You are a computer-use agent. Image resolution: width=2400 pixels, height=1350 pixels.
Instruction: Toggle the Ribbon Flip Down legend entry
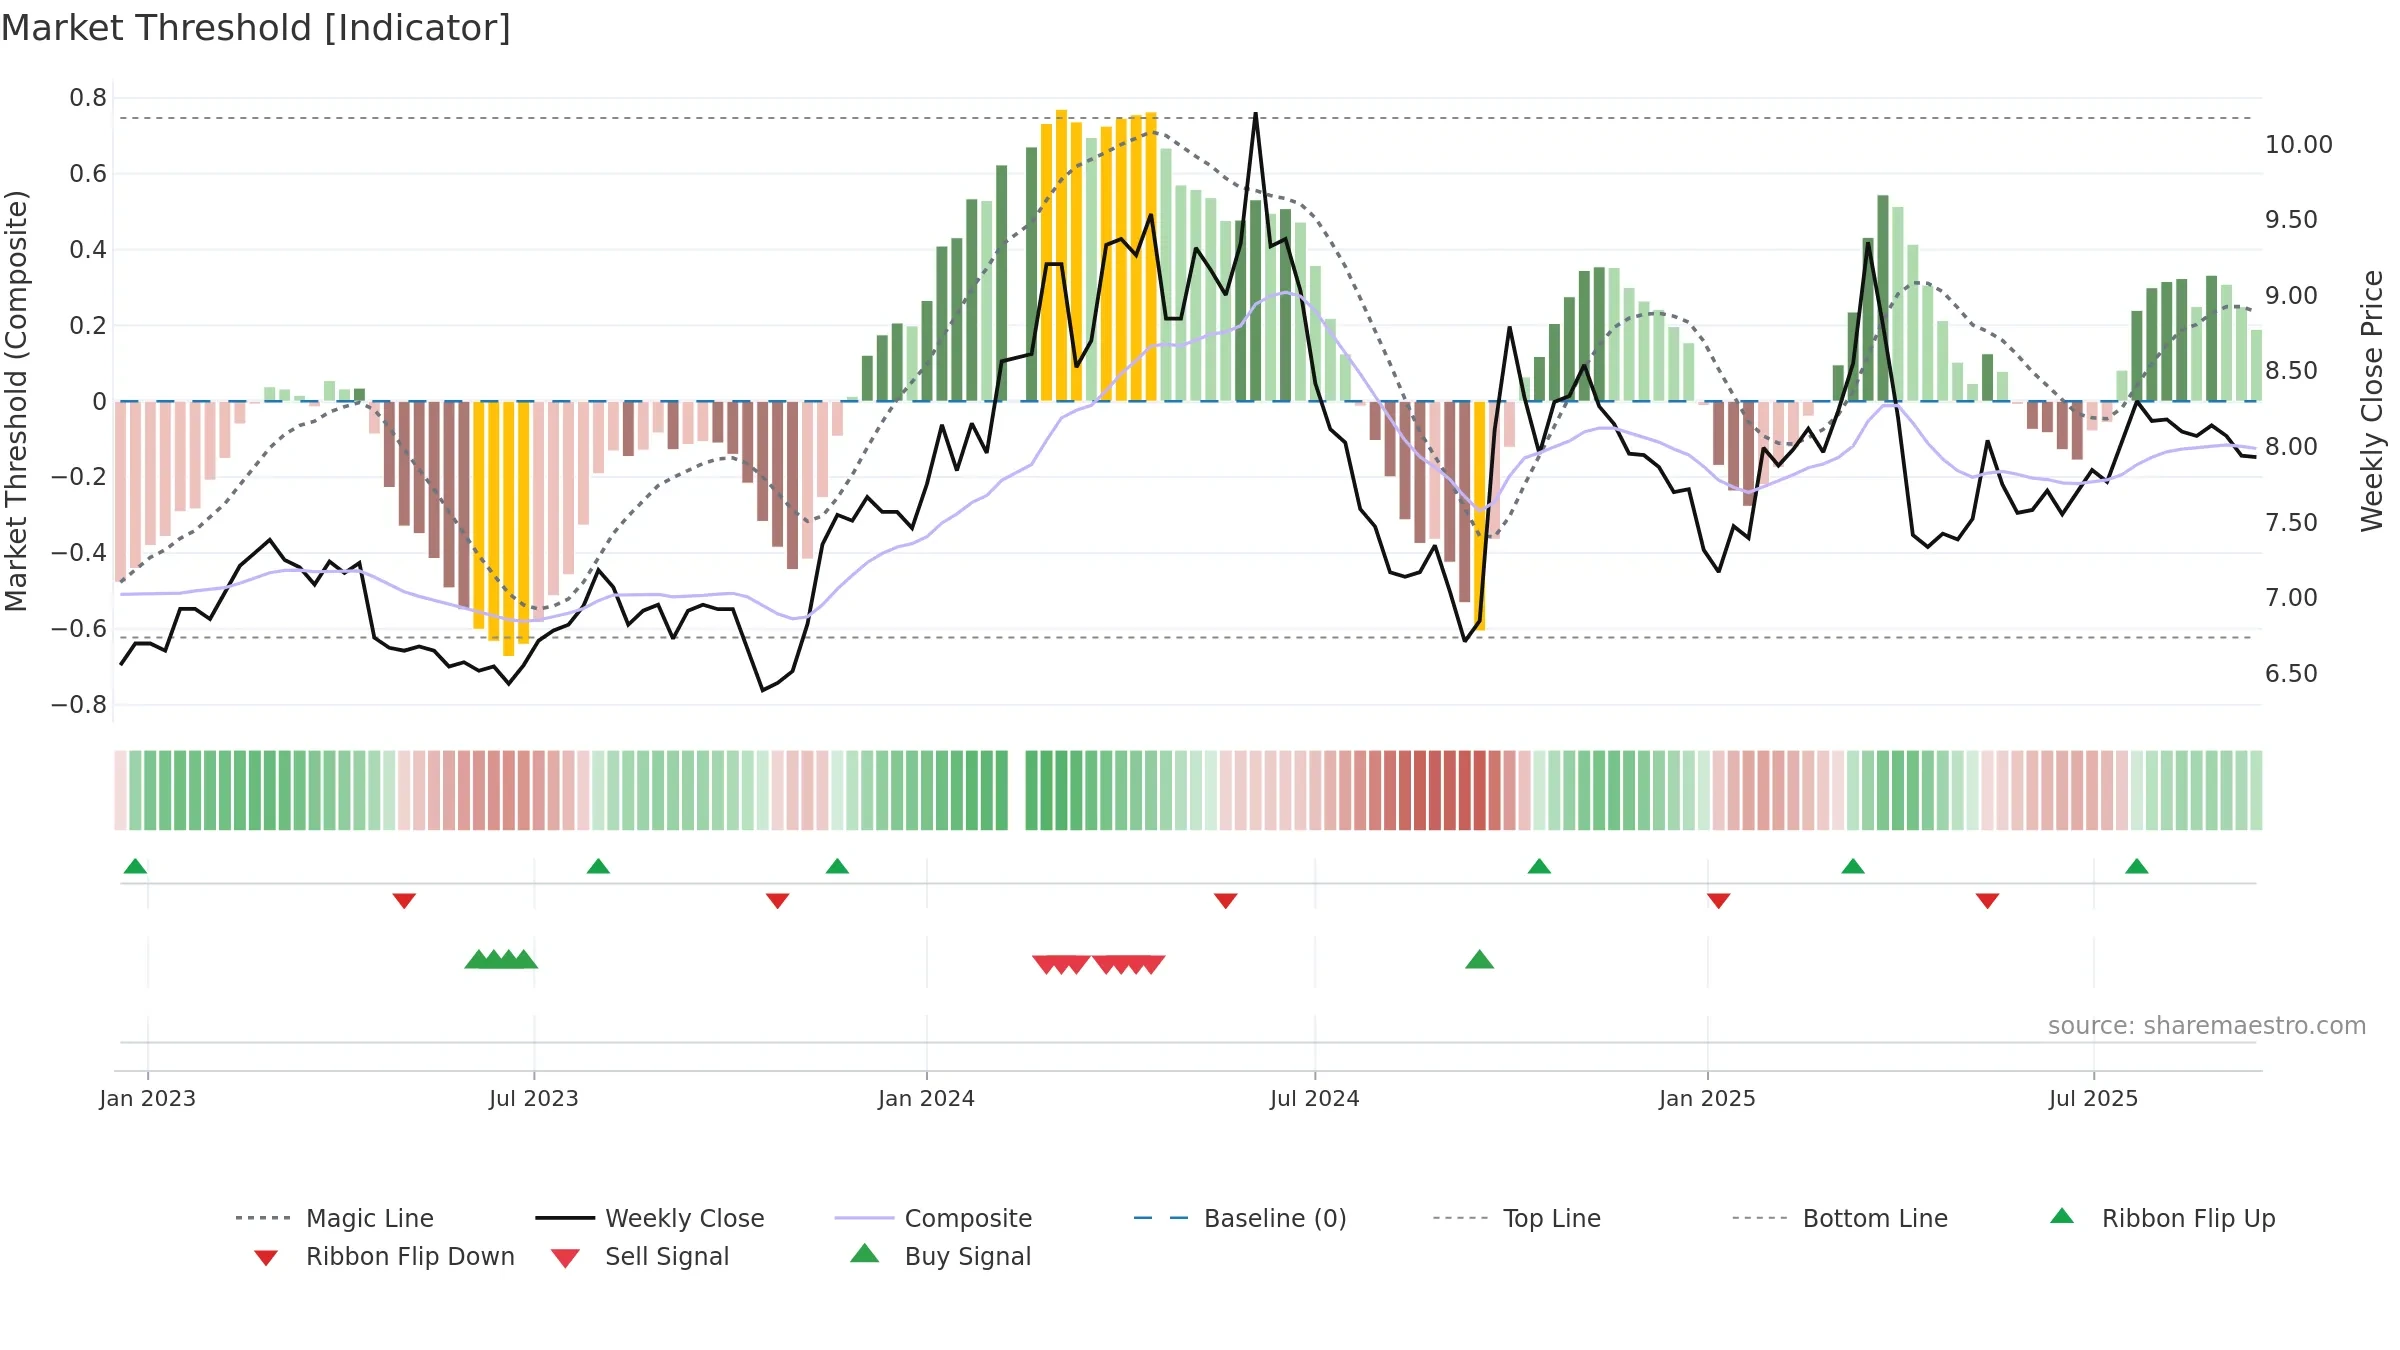point(384,1256)
